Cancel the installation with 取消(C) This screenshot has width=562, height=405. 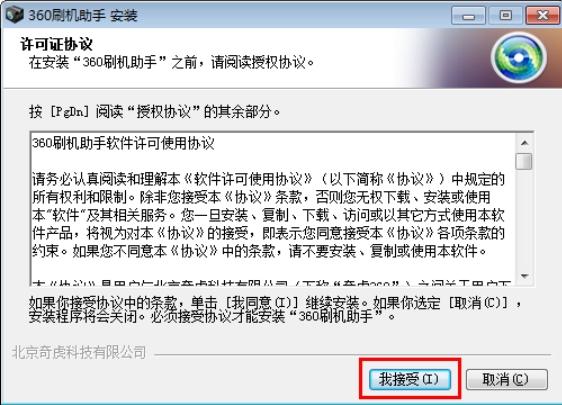(506, 379)
